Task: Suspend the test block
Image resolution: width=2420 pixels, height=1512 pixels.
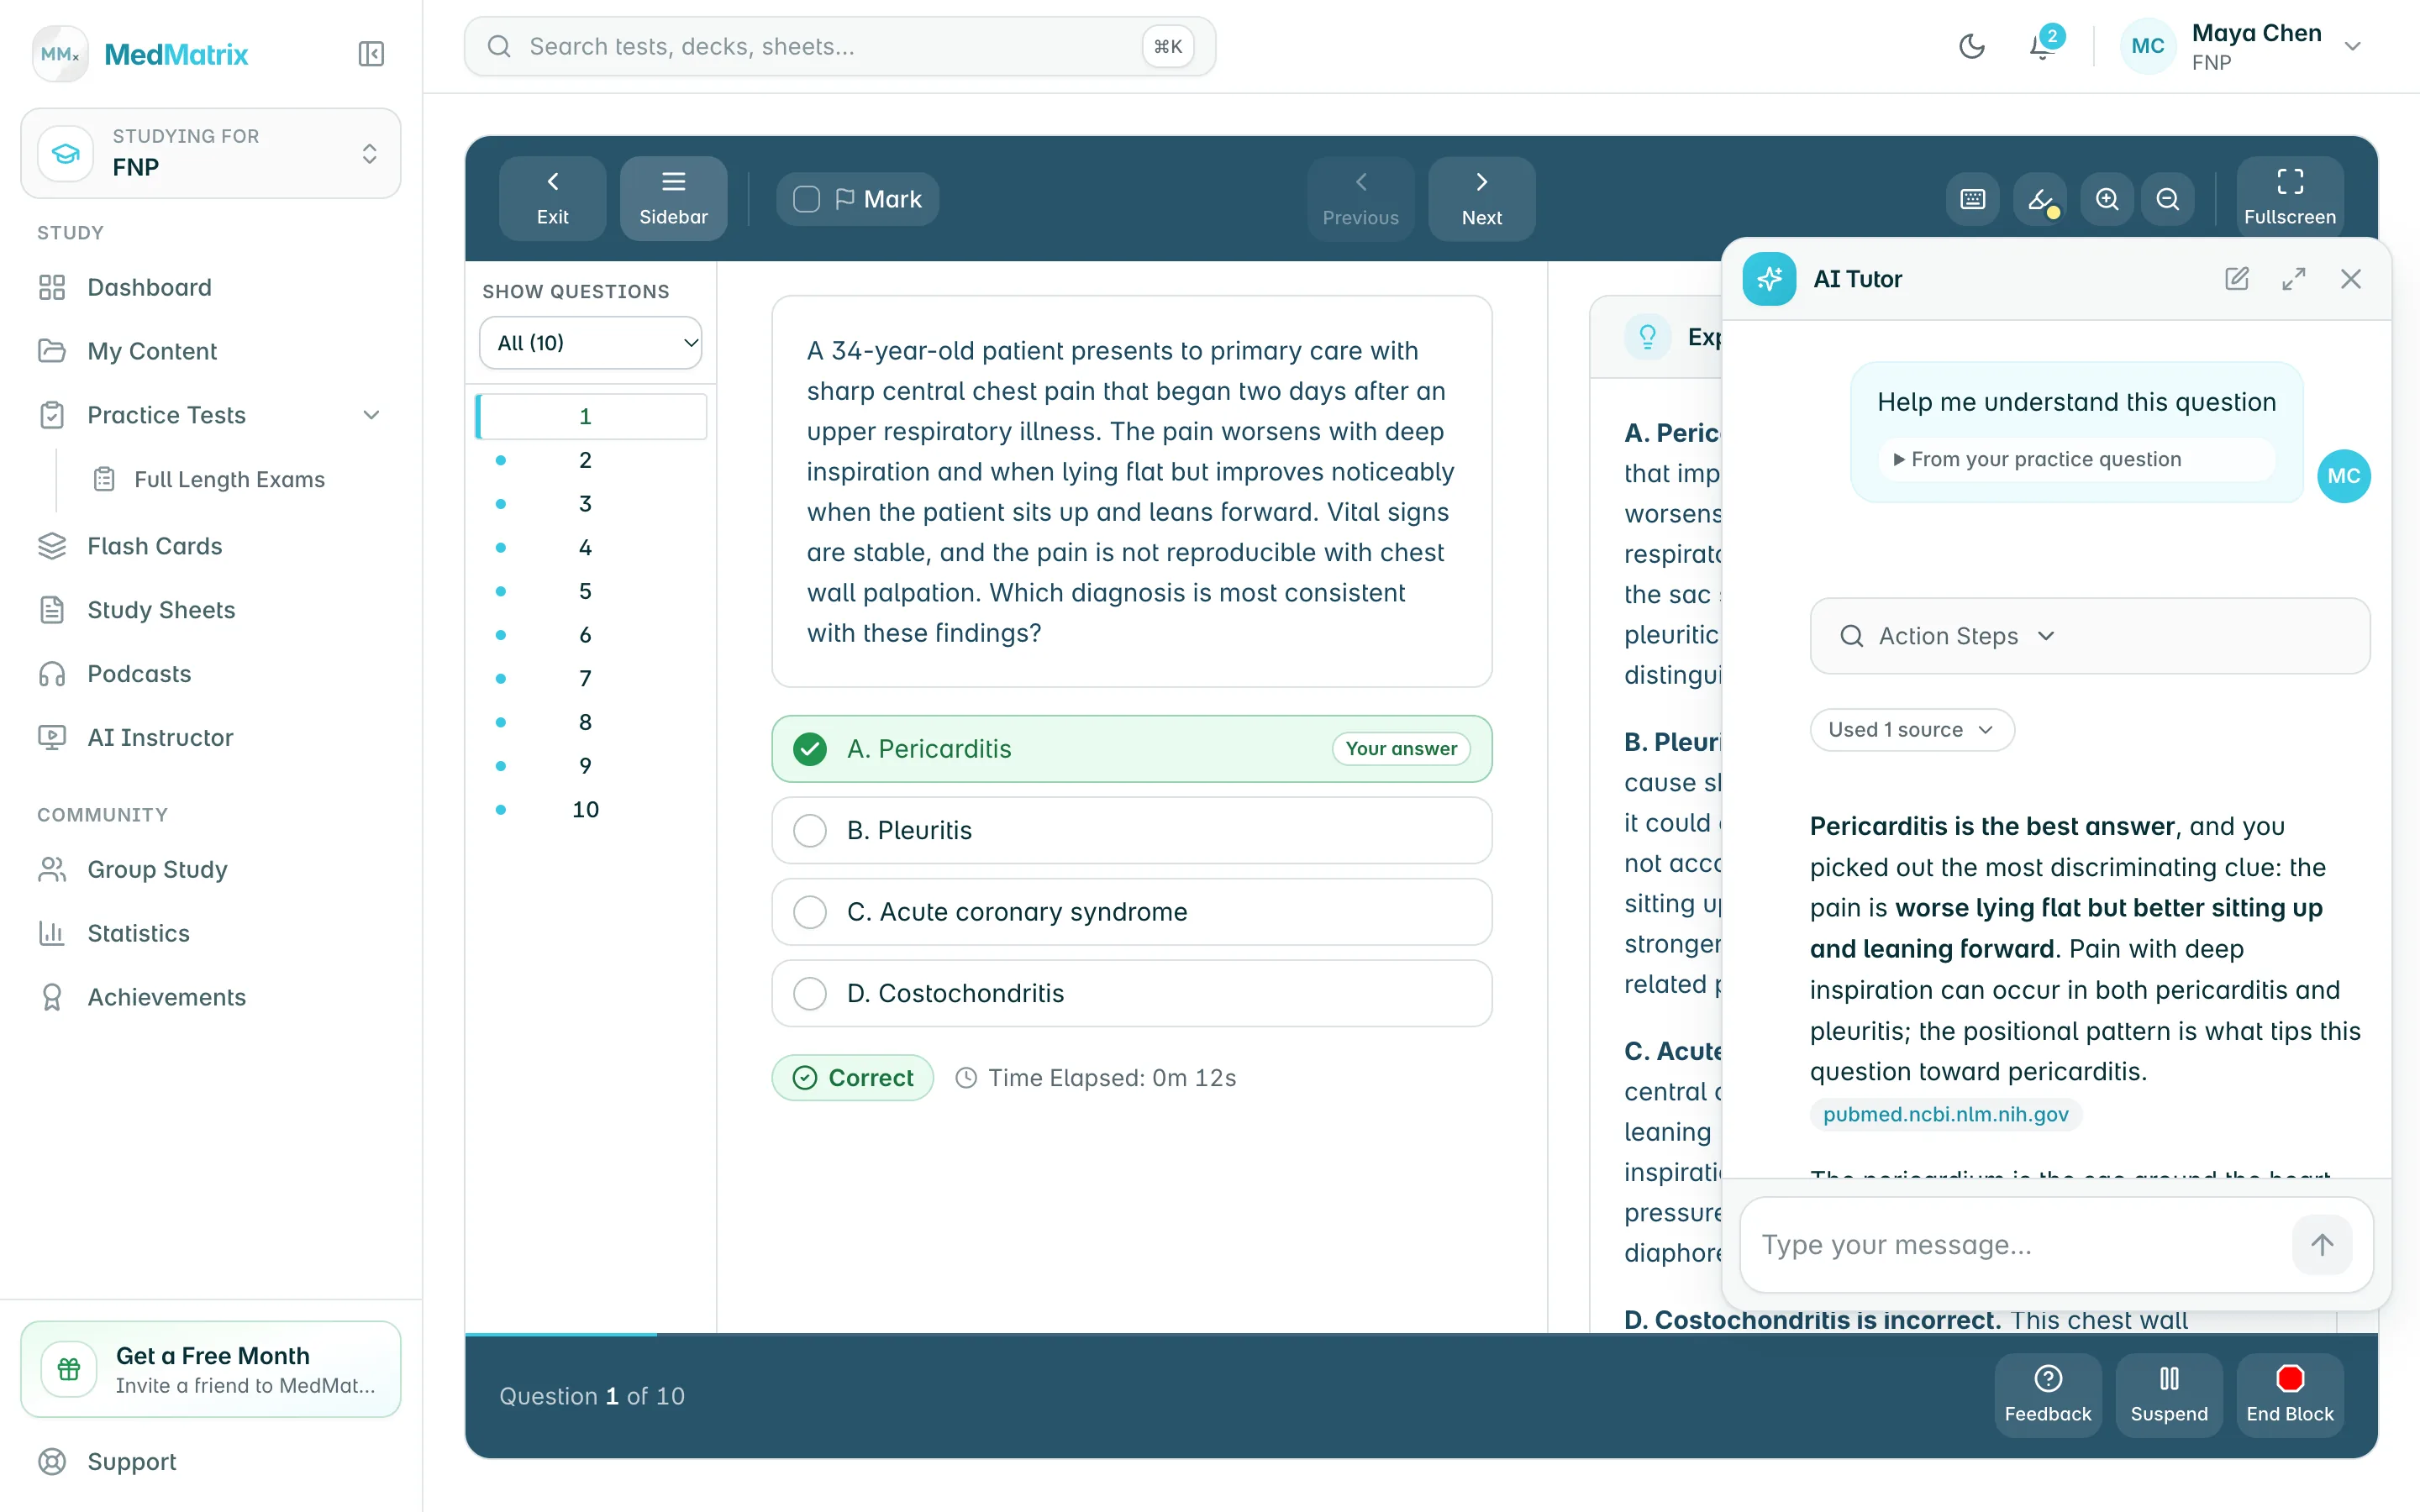Action: pos(2168,1395)
